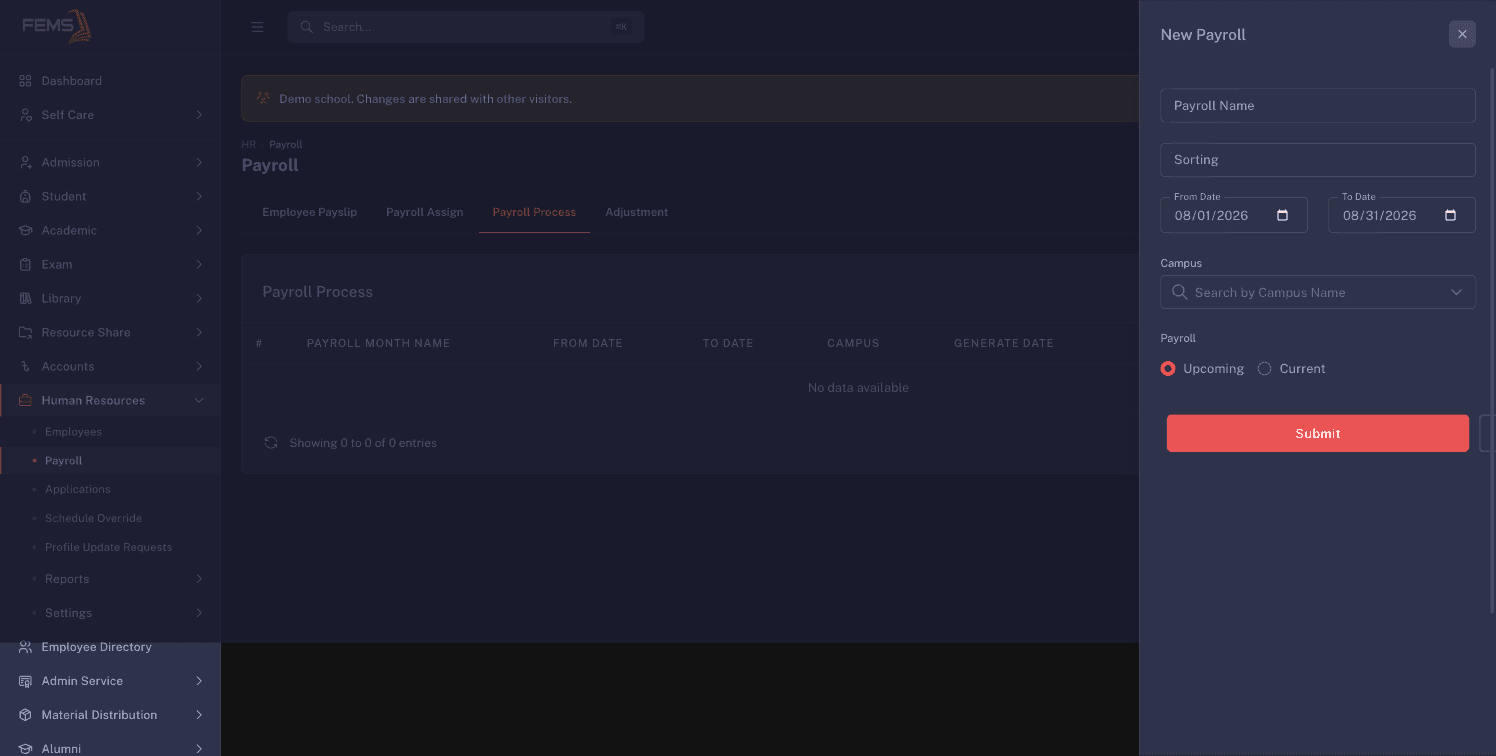
Task: Select the Upcoming payroll radio button
Action: (1168, 369)
